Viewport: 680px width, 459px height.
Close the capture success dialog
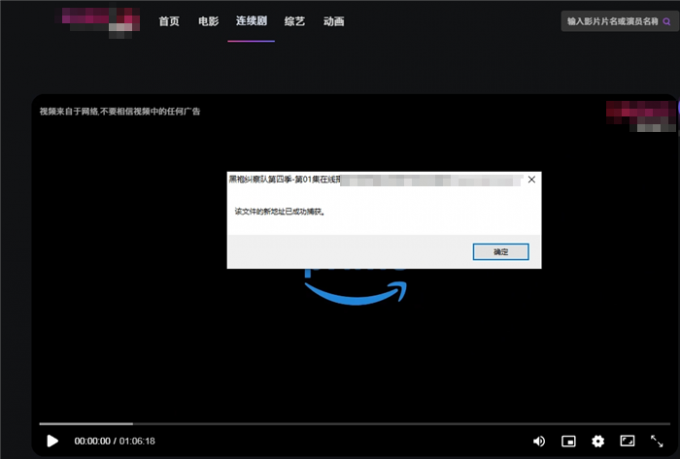tap(532, 180)
